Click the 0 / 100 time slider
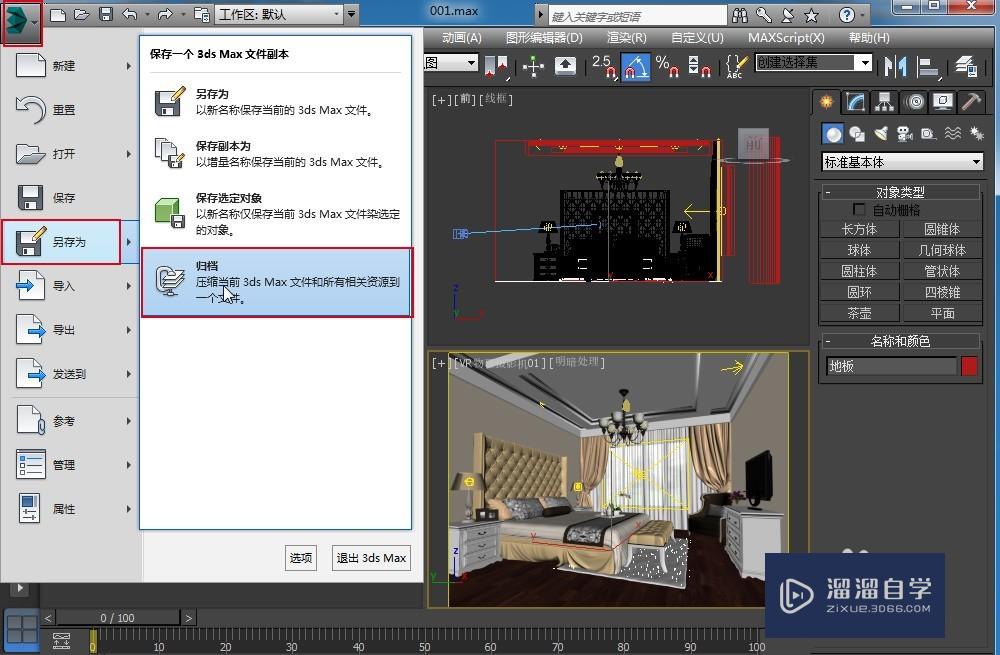This screenshot has height=655, width=1000. click(117, 618)
